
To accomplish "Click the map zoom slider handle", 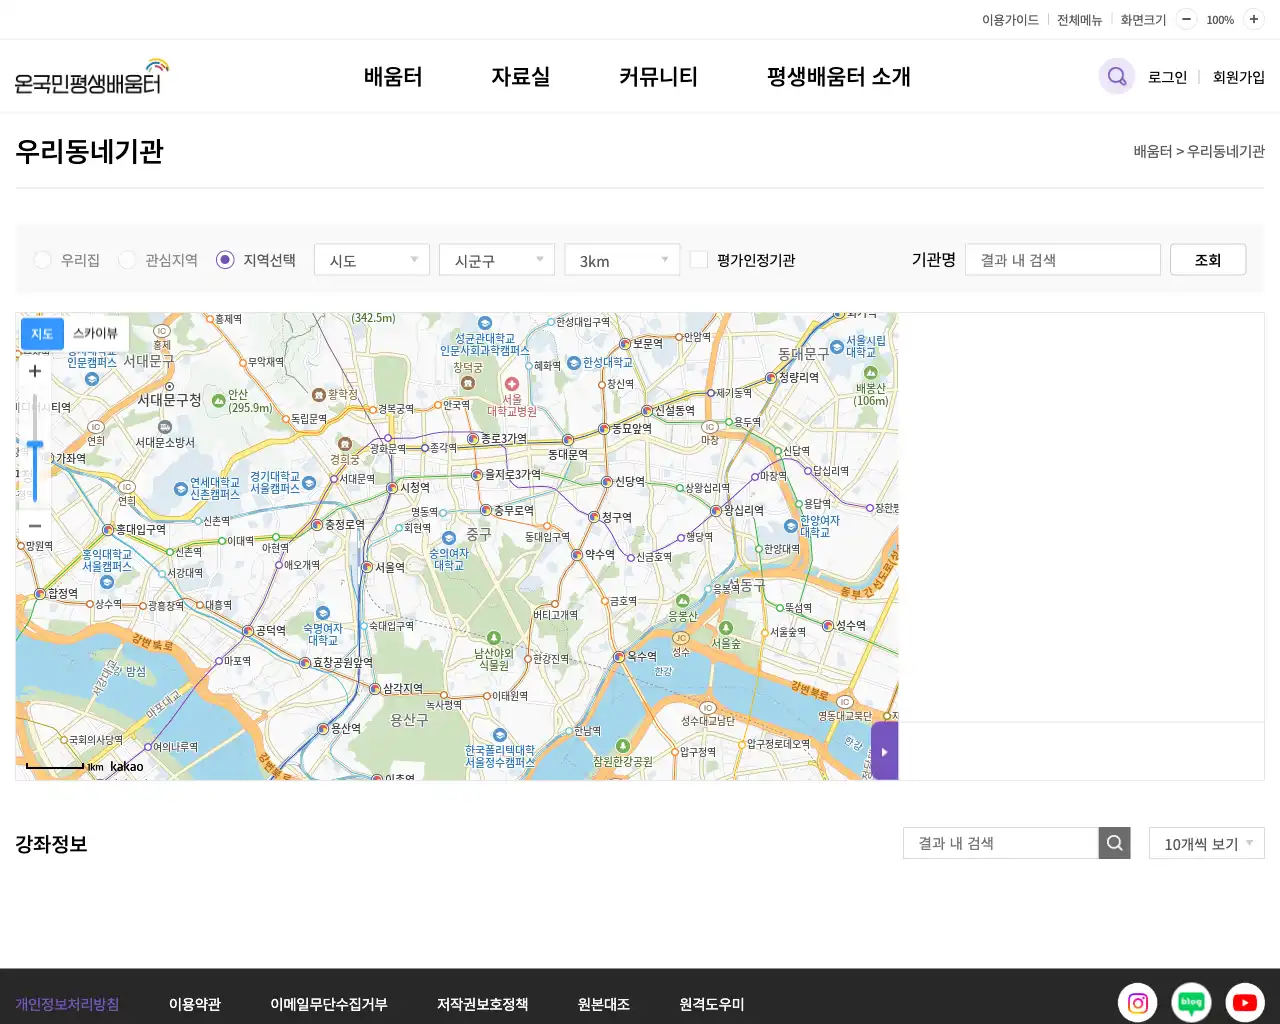I will tap(35, 445).
